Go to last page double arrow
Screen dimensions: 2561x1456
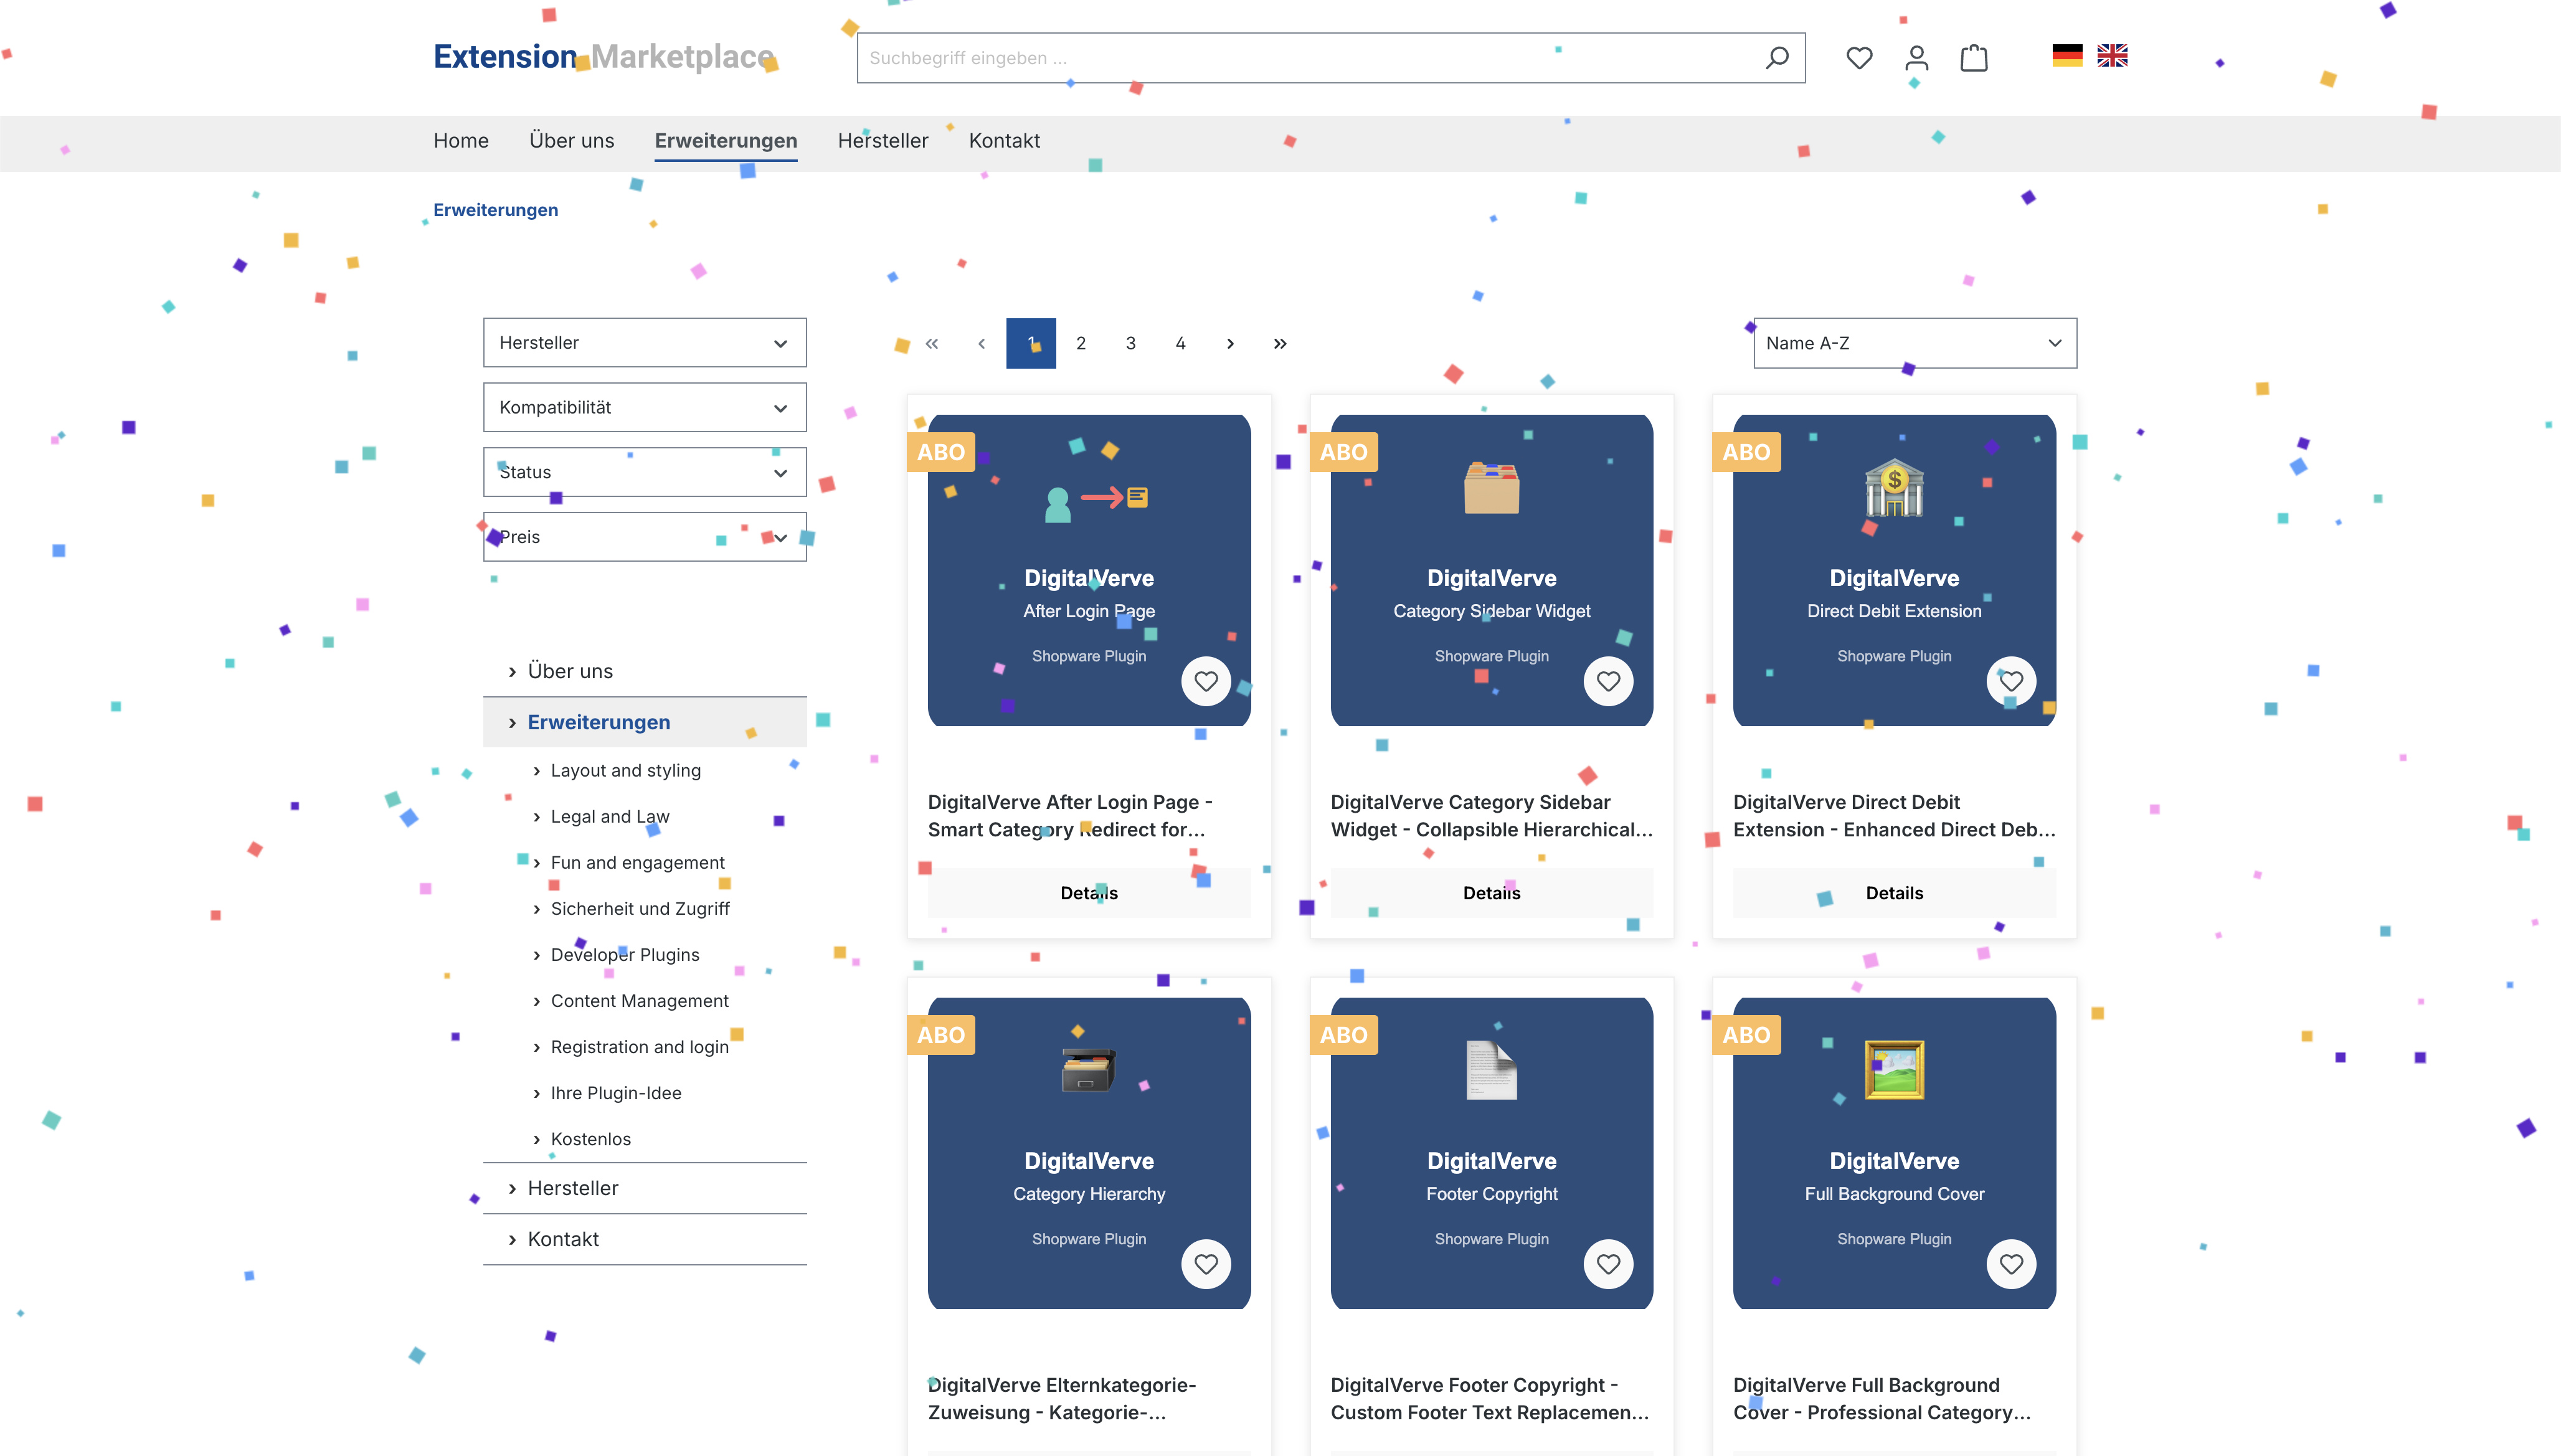click(1280, 343)
